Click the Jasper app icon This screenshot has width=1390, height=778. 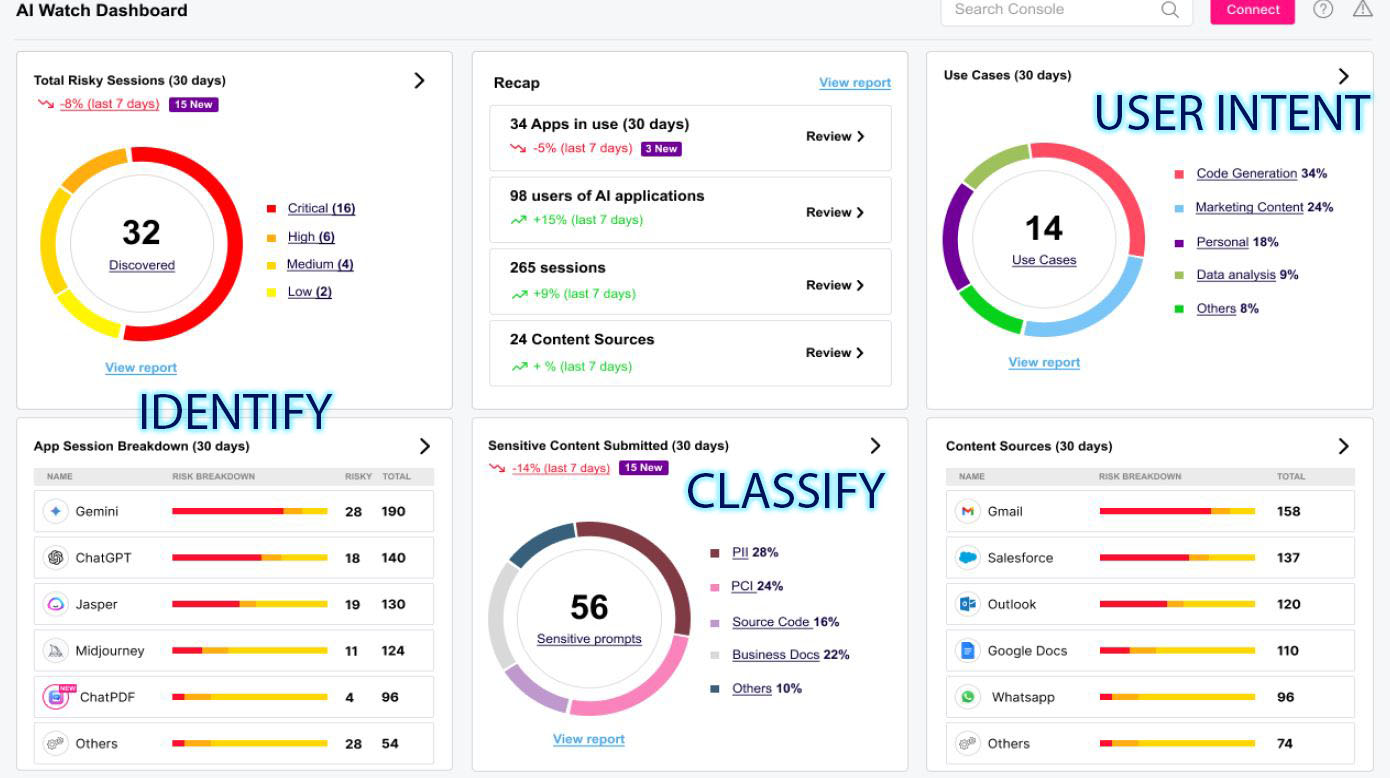pyautogui.click(x=56, y=604)
